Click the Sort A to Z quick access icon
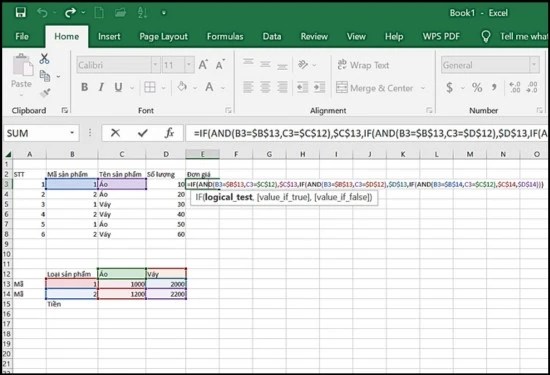This screenshot has width=550, height=375. click(142, 13)
